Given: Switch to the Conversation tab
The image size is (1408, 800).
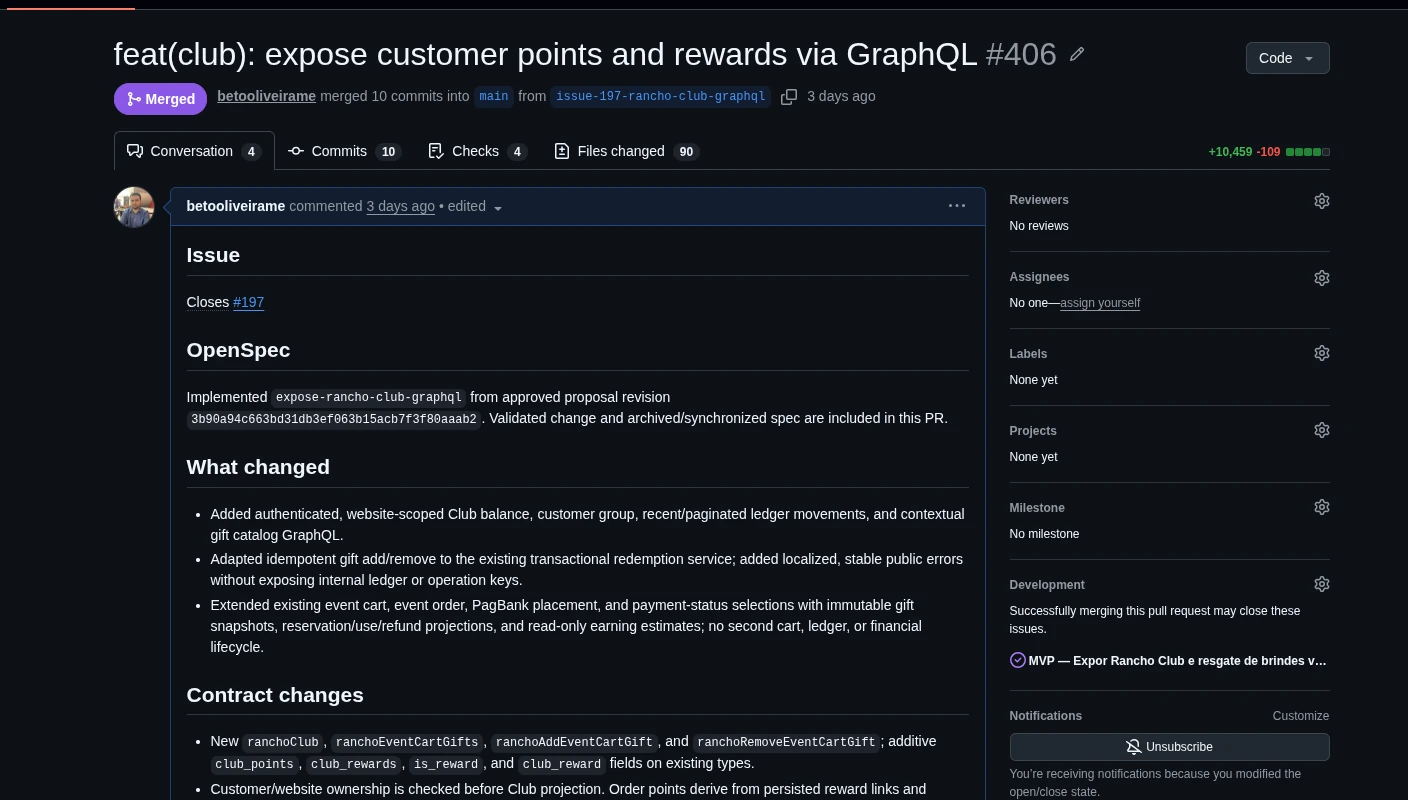Looking at the screenshot, I should (194, 151).
